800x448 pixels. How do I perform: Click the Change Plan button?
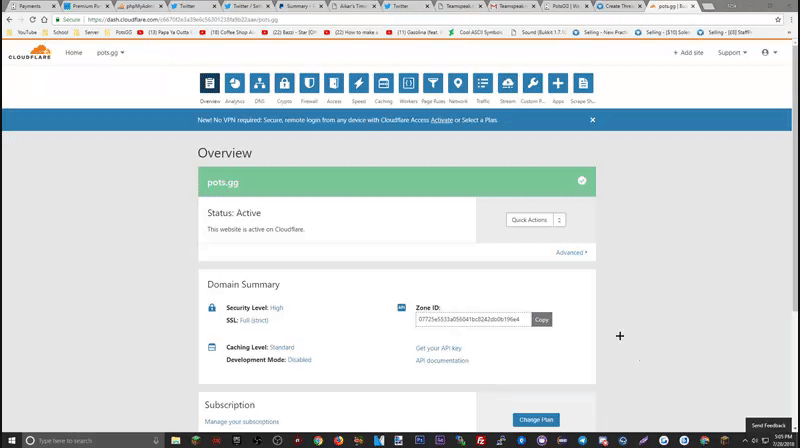pyautogui.click(x=536, y=420)
